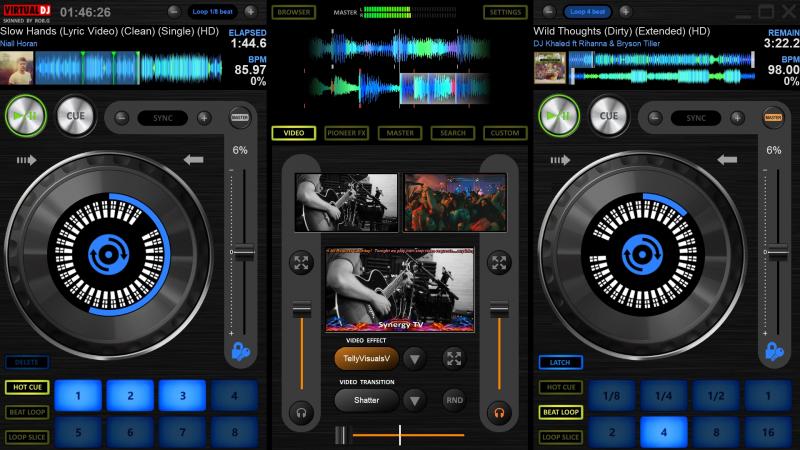Click left deck striped forward arrow icon

[27, 160]
